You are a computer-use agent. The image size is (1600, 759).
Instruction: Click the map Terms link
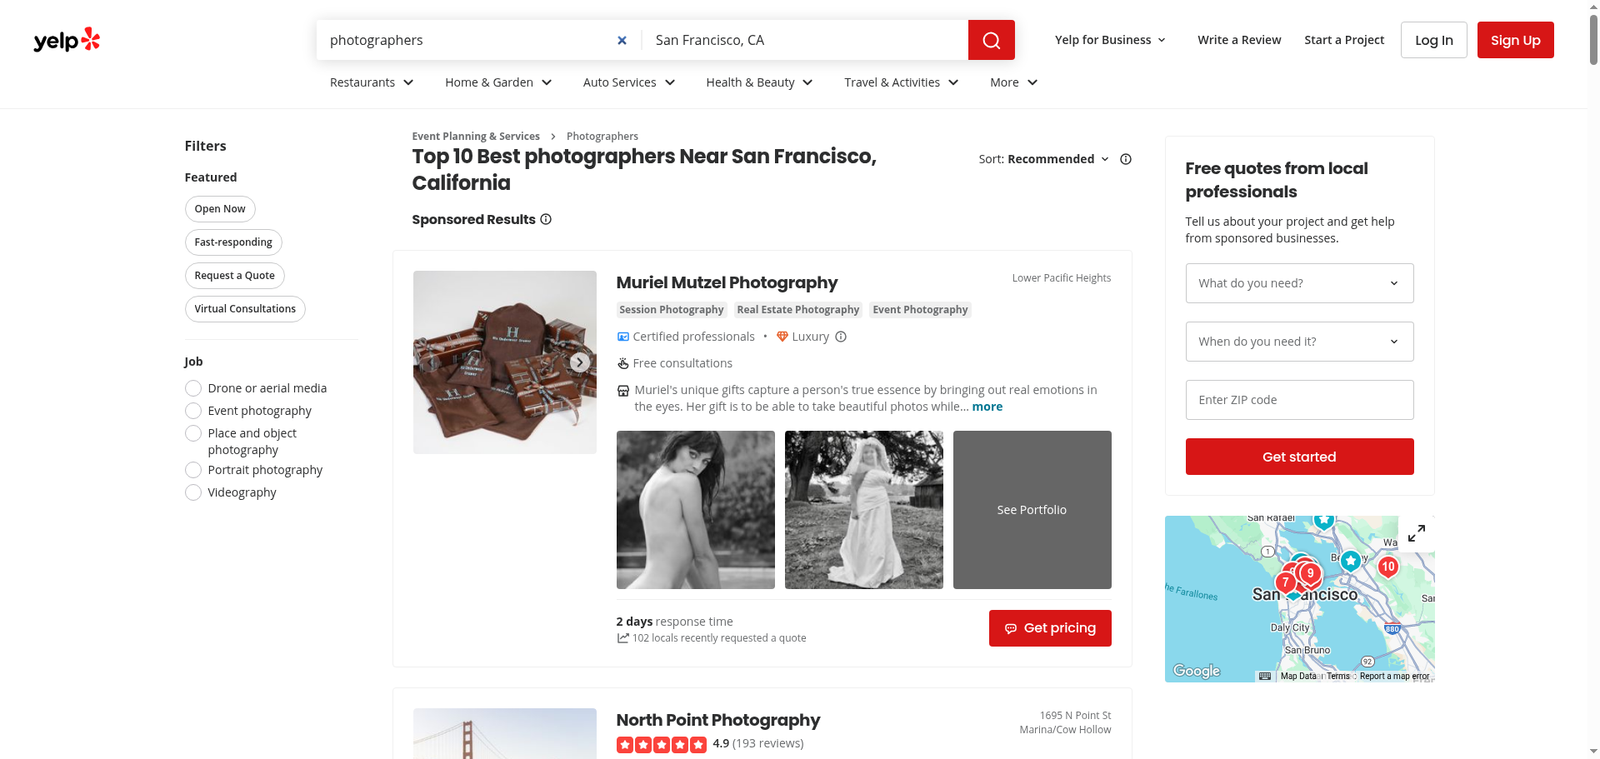(1338, 676)
